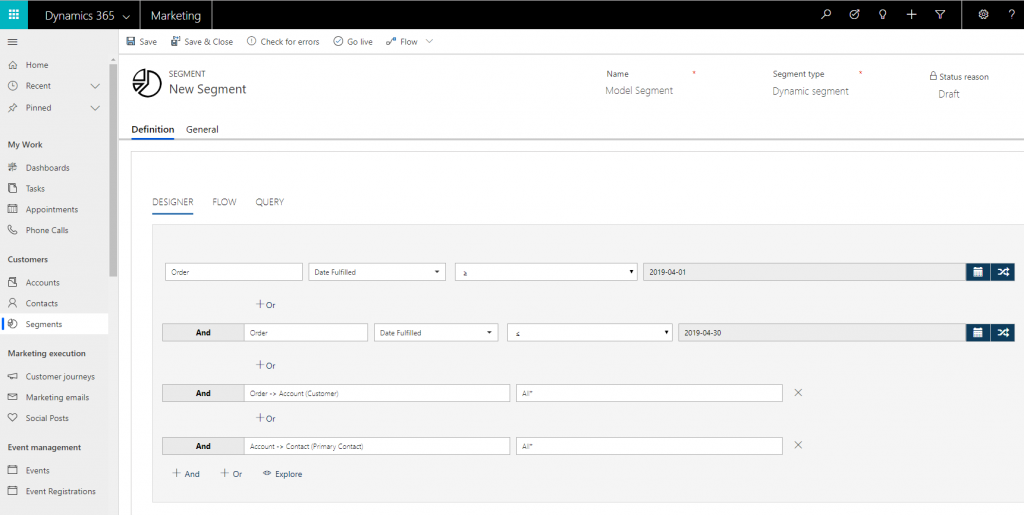
Task: Switch to the General tab
Action: 202,130
